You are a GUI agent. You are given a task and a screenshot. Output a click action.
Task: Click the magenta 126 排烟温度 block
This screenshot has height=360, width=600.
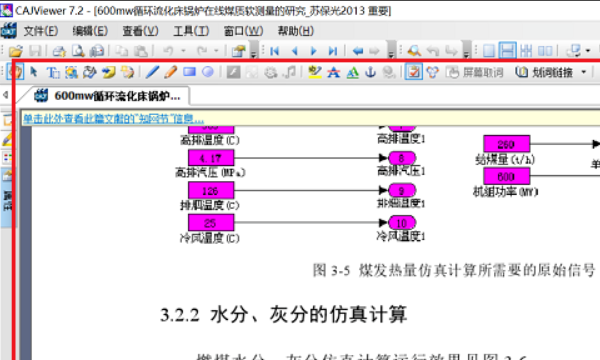tap(211, 190)
